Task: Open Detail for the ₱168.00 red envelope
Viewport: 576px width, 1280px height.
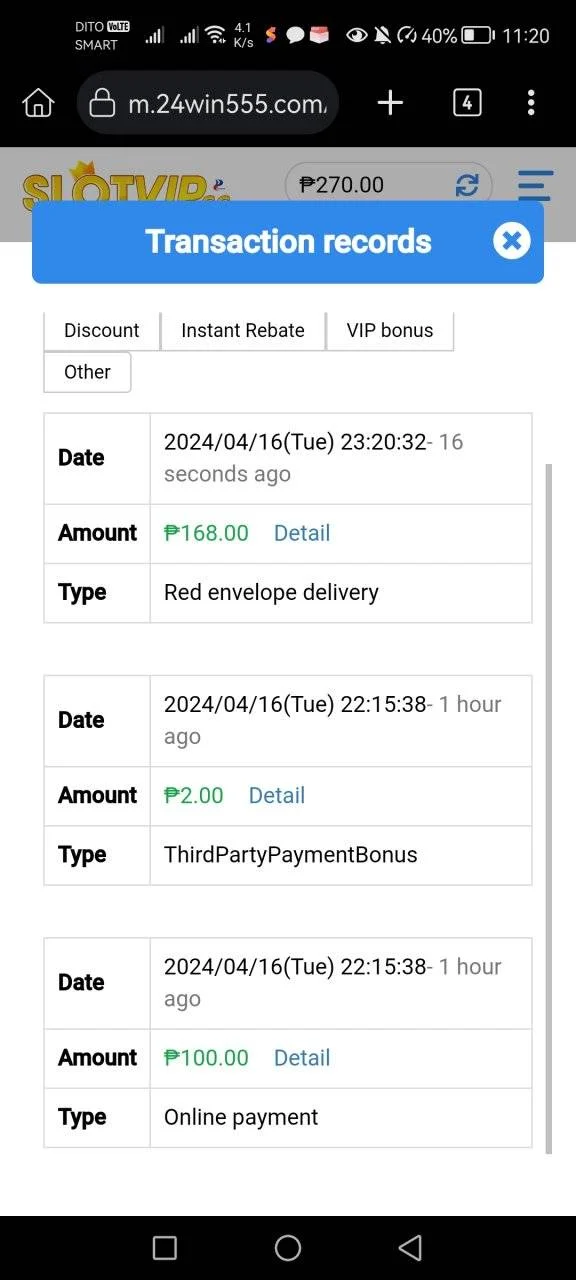Action: coord(302,533)
